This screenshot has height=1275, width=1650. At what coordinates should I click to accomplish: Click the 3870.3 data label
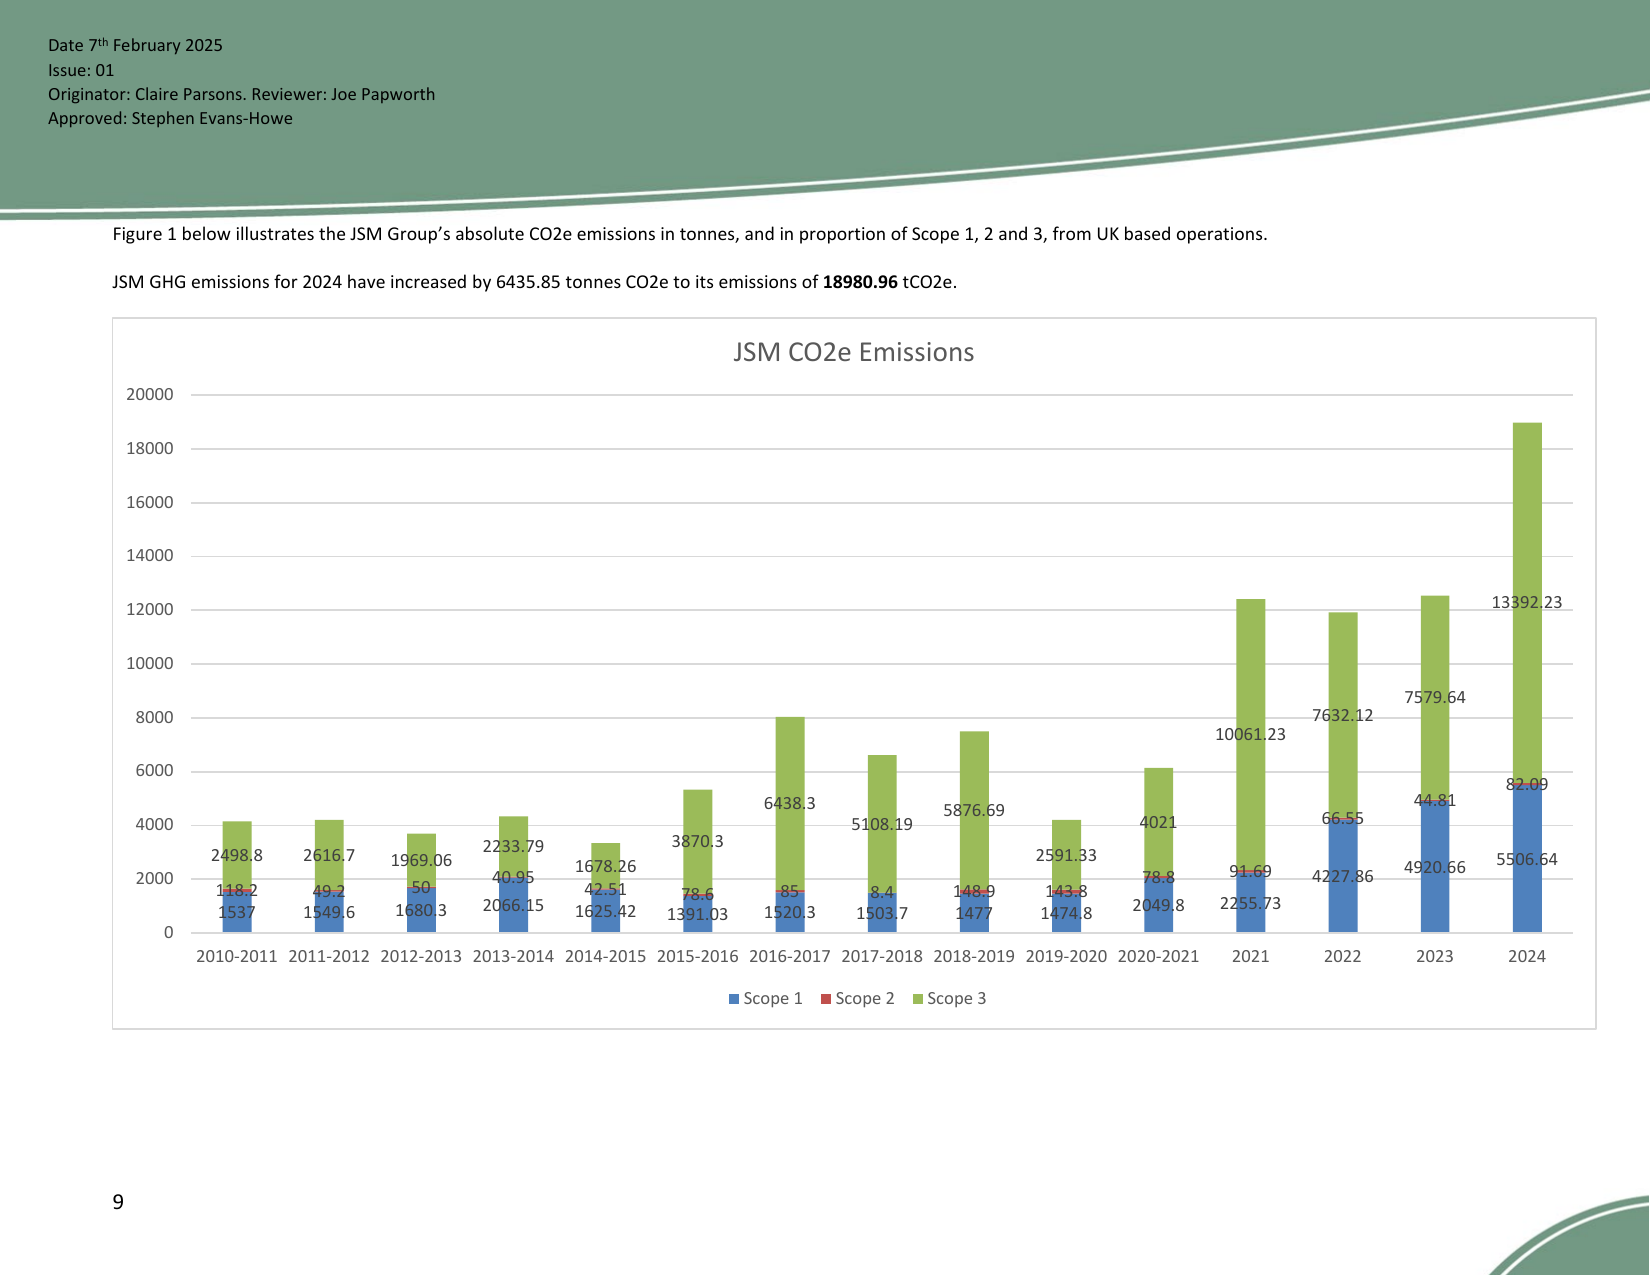[698, 841]
